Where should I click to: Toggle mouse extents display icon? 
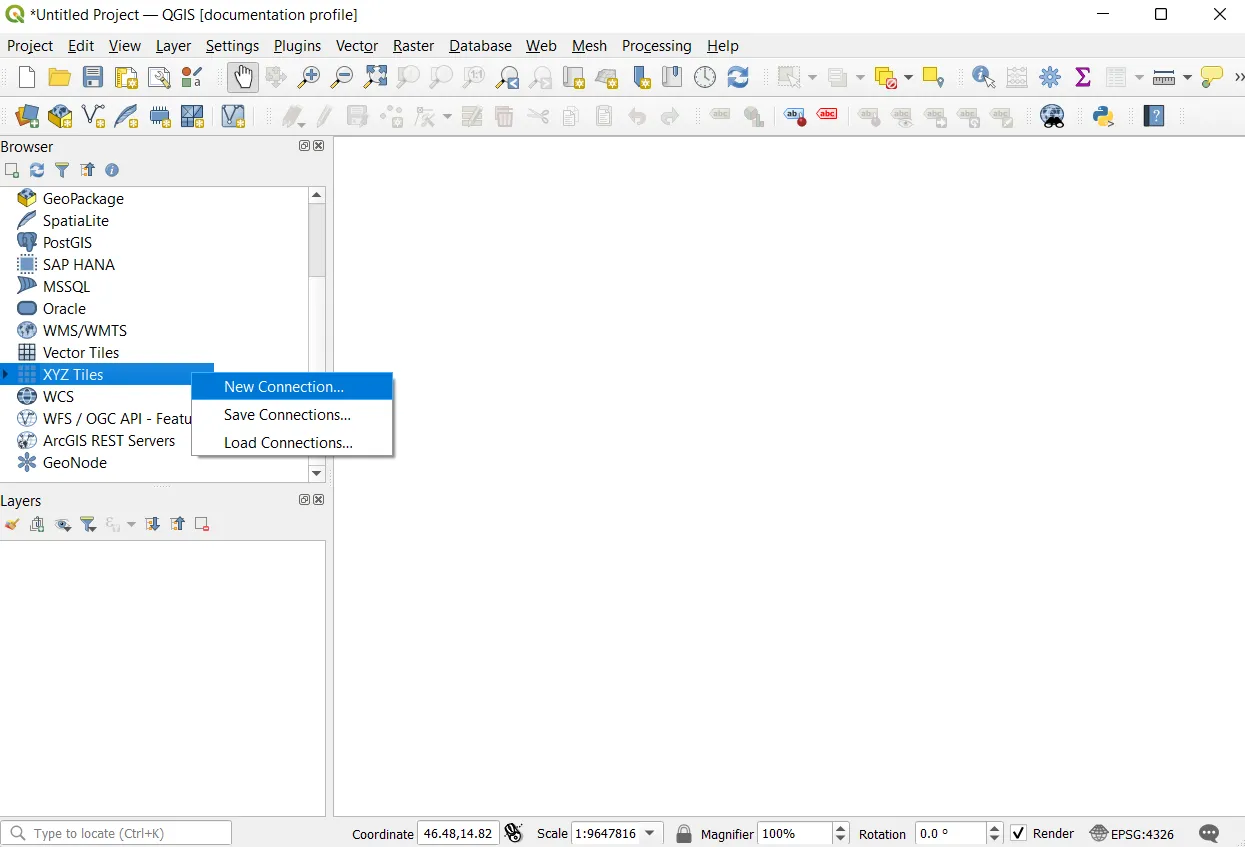514,833
